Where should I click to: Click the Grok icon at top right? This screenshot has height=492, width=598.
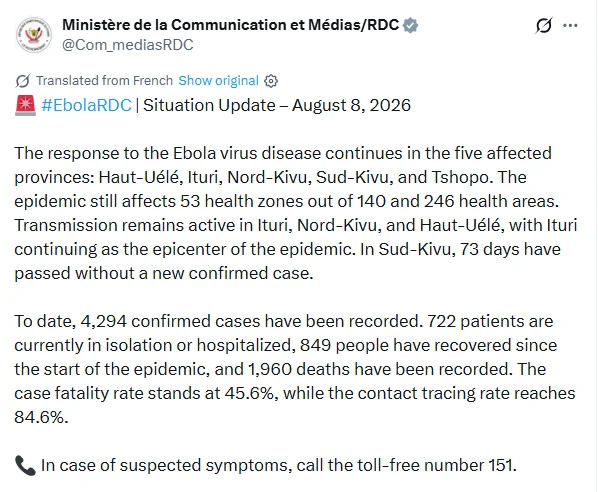click(543, 26)
